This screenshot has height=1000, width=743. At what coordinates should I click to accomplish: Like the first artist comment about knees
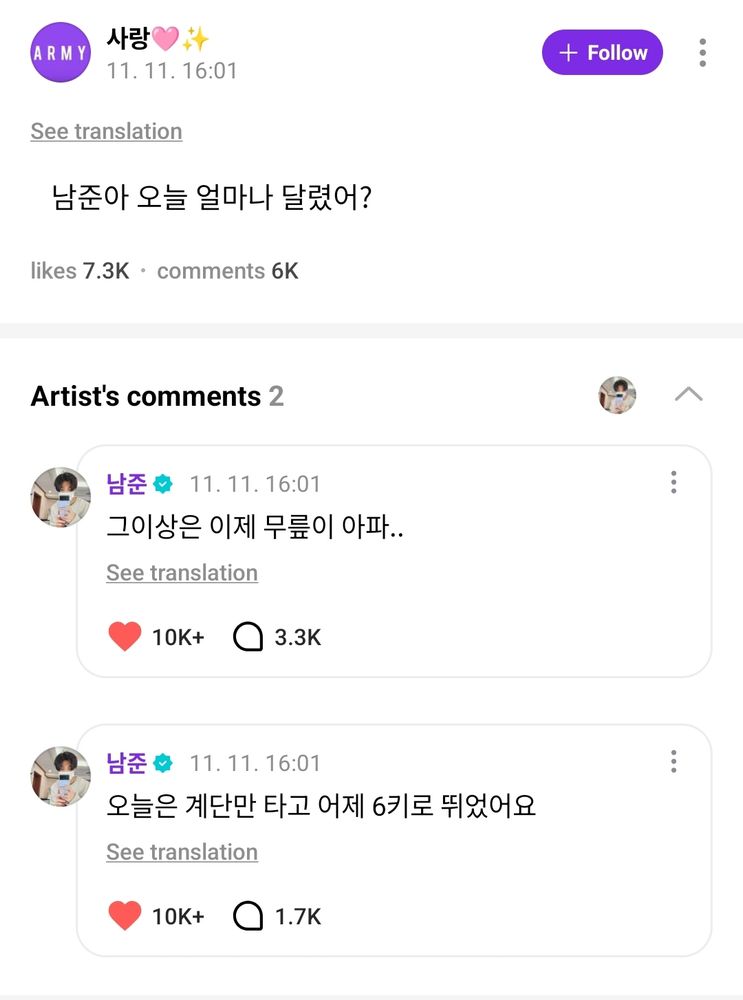click(125, 637)
